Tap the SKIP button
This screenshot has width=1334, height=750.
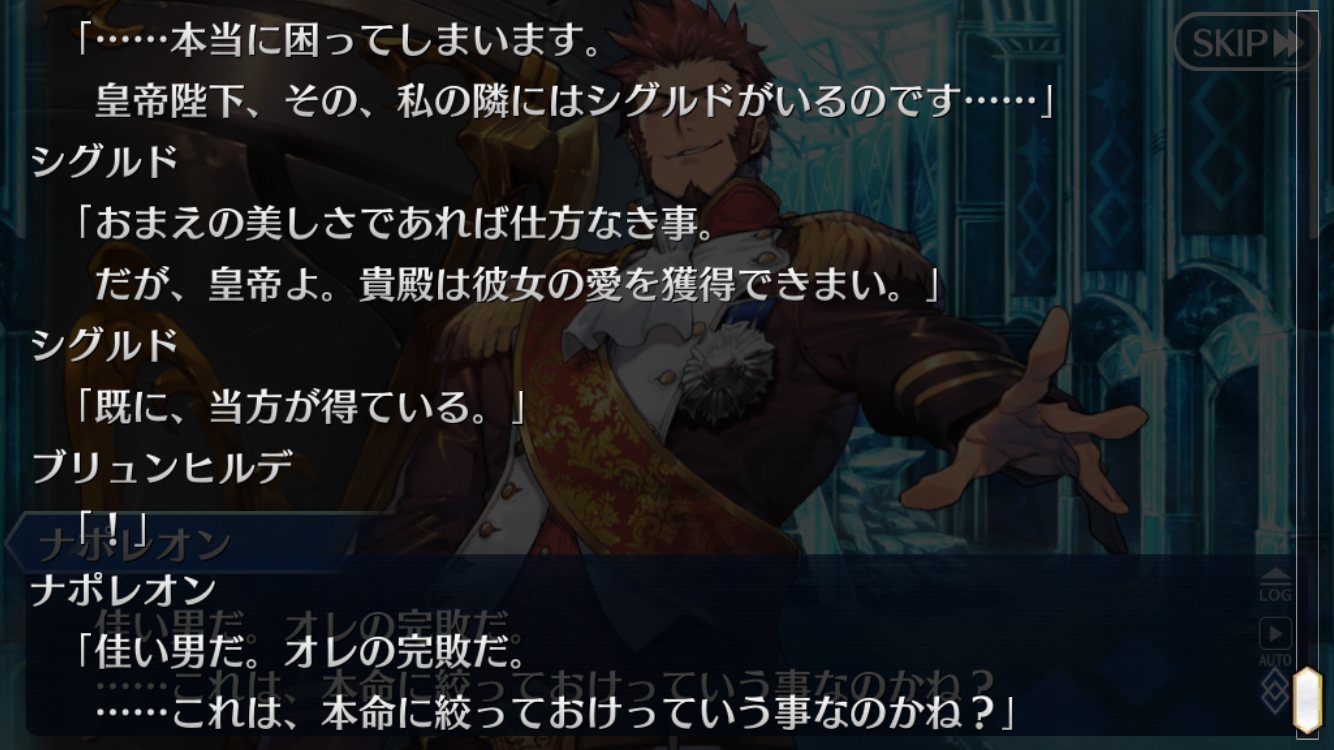click(x=1242, y=42)
